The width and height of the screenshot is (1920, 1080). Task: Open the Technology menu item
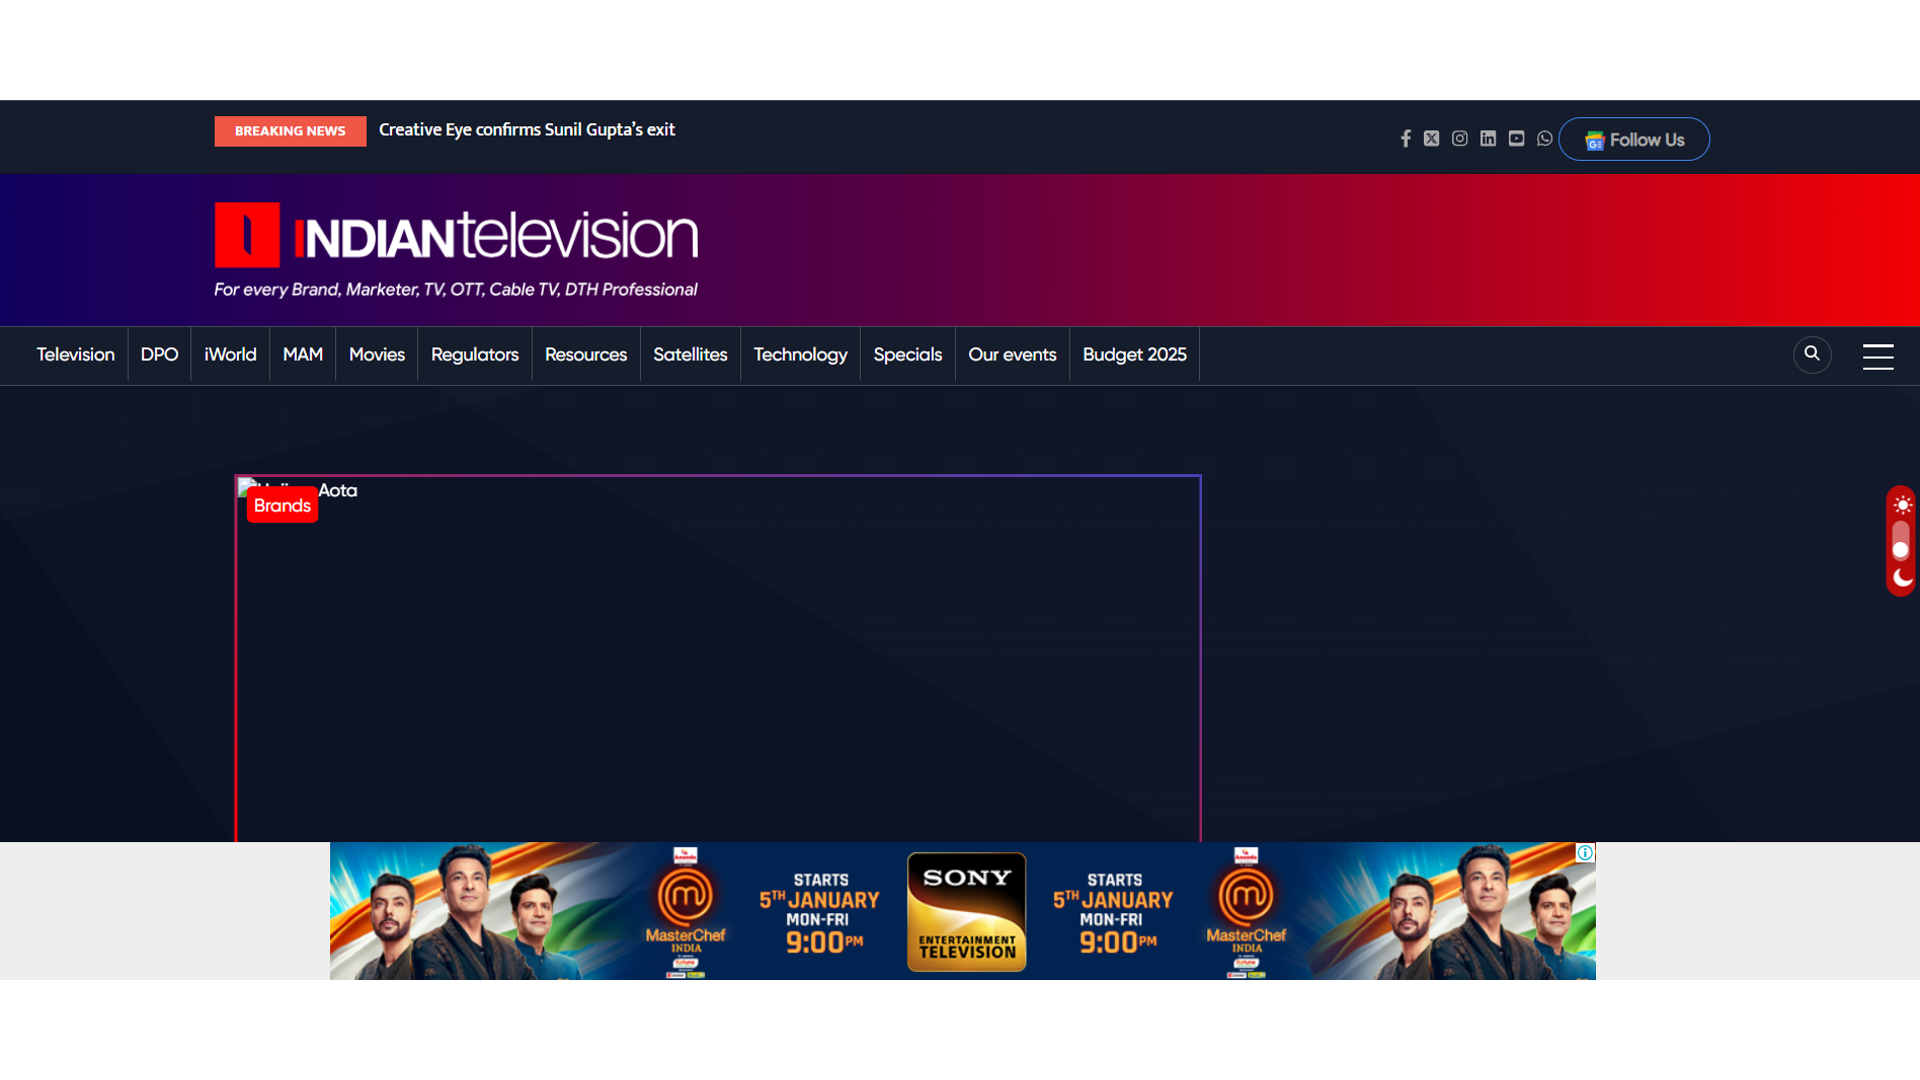800,355
